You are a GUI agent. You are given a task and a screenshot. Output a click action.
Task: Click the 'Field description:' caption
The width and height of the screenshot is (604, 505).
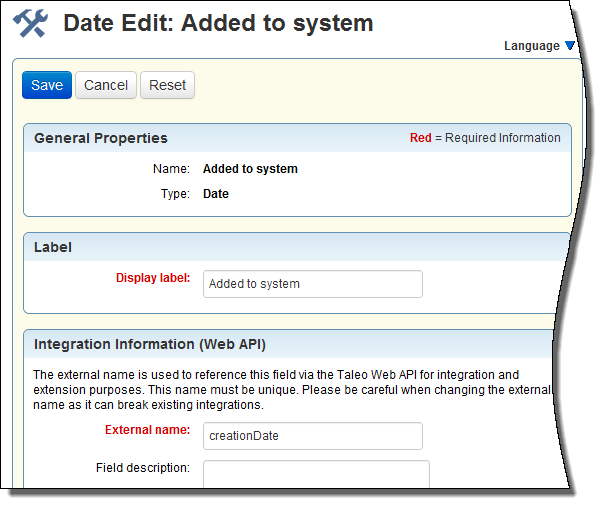(143, 468)
